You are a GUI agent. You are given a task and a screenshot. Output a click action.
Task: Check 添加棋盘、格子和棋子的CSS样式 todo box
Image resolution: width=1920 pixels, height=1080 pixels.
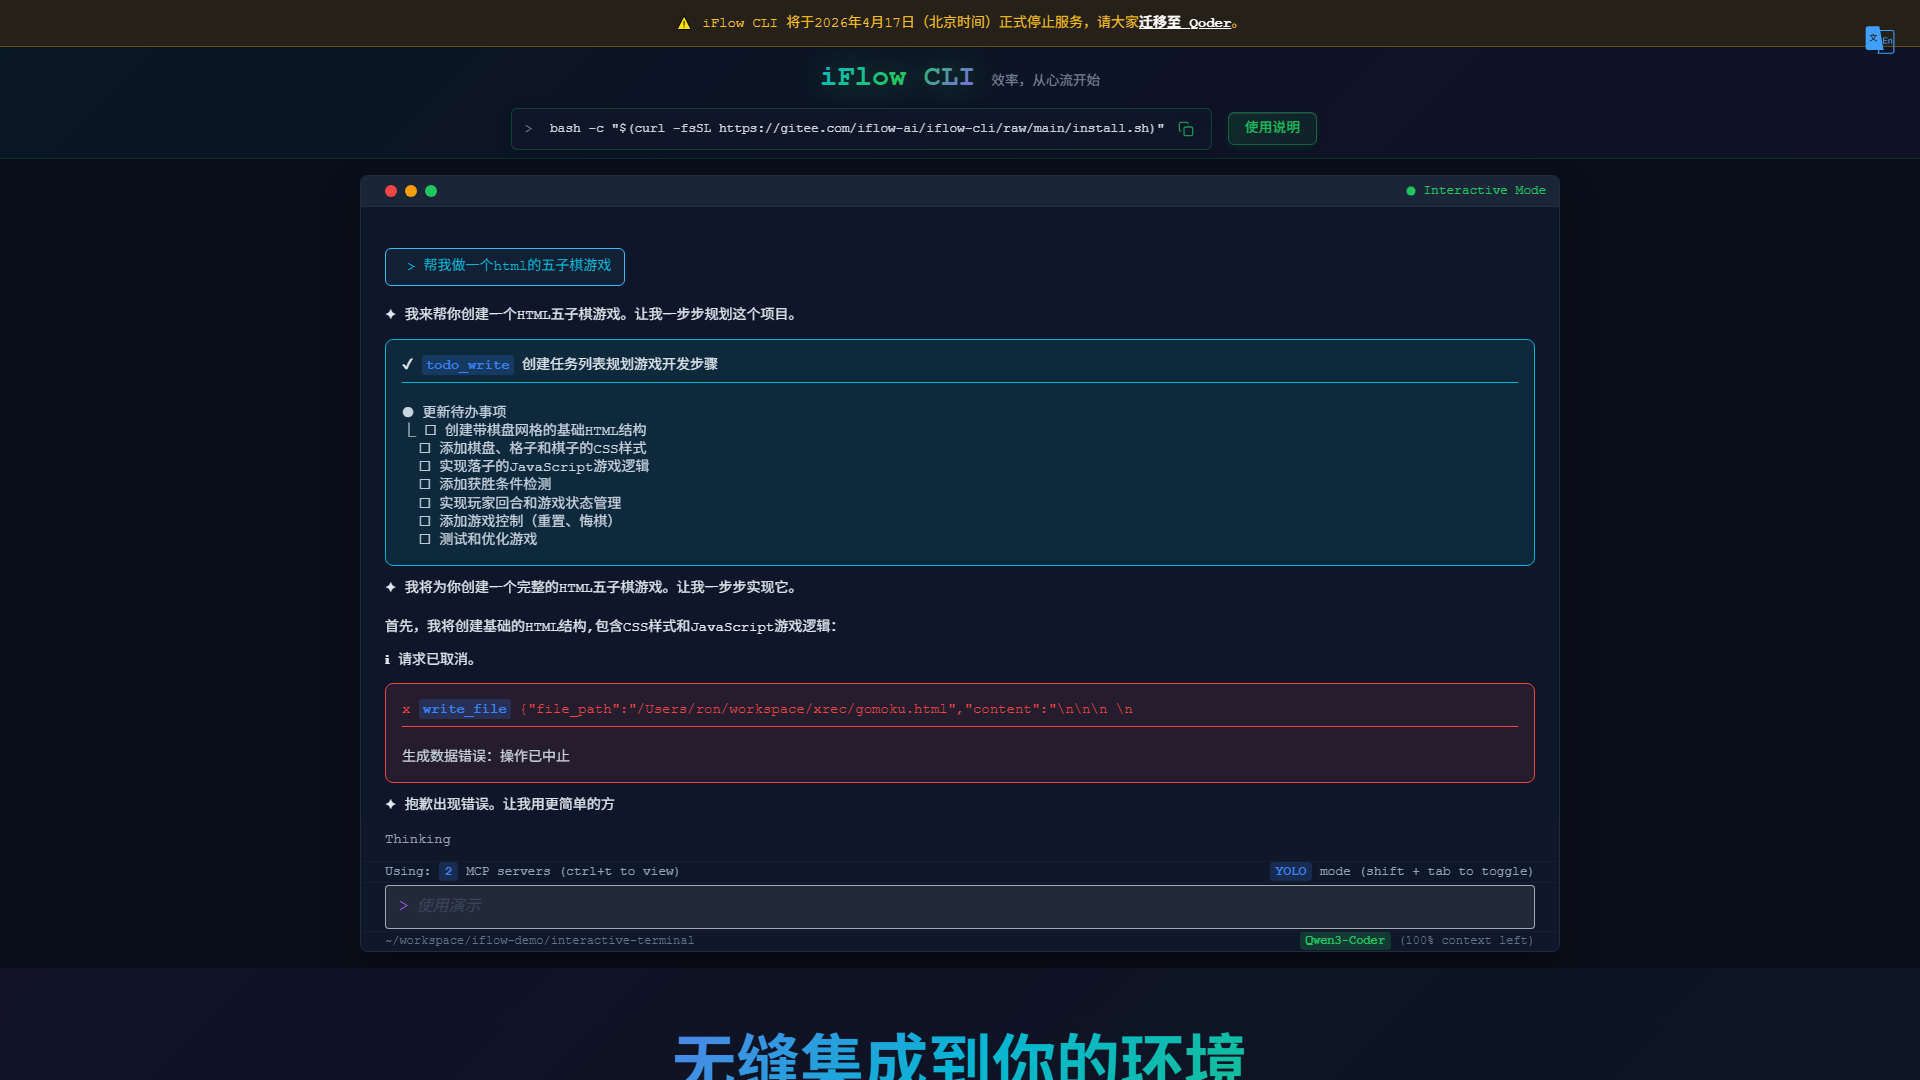(425, 448)
